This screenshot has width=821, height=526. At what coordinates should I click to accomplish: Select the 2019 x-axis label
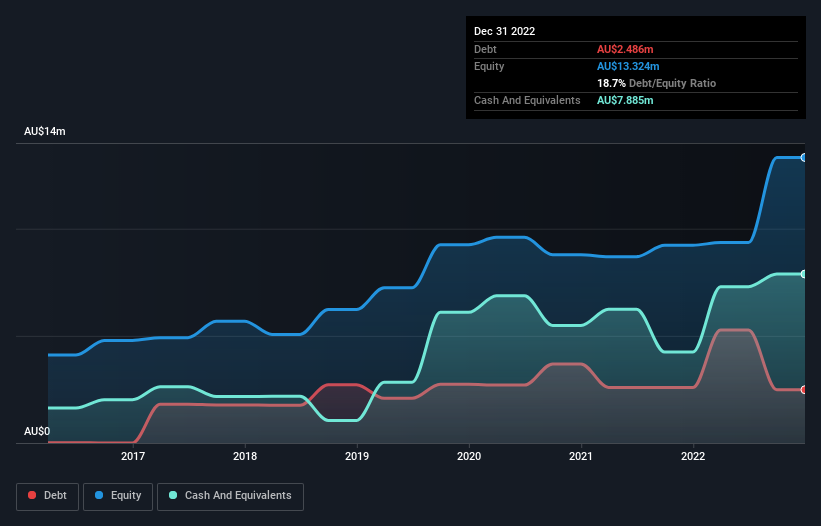[357, 456]
